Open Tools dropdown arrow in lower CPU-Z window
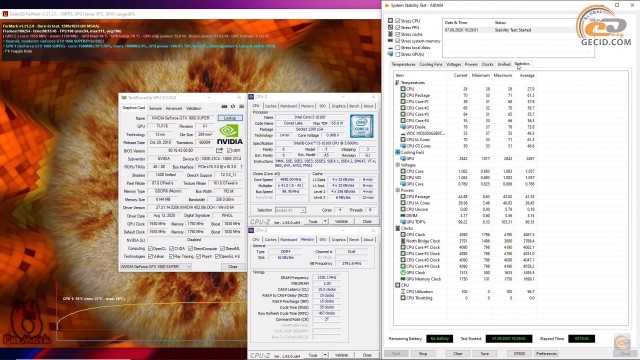 (x=325, y=355)
